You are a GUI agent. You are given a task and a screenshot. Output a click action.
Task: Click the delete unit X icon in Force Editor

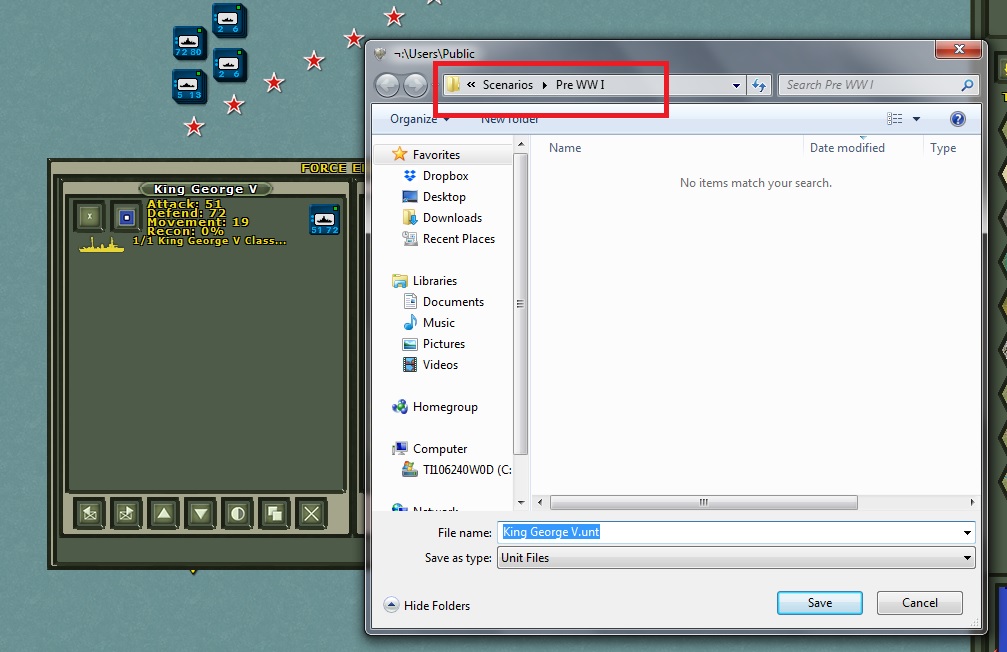coord(311,514)
